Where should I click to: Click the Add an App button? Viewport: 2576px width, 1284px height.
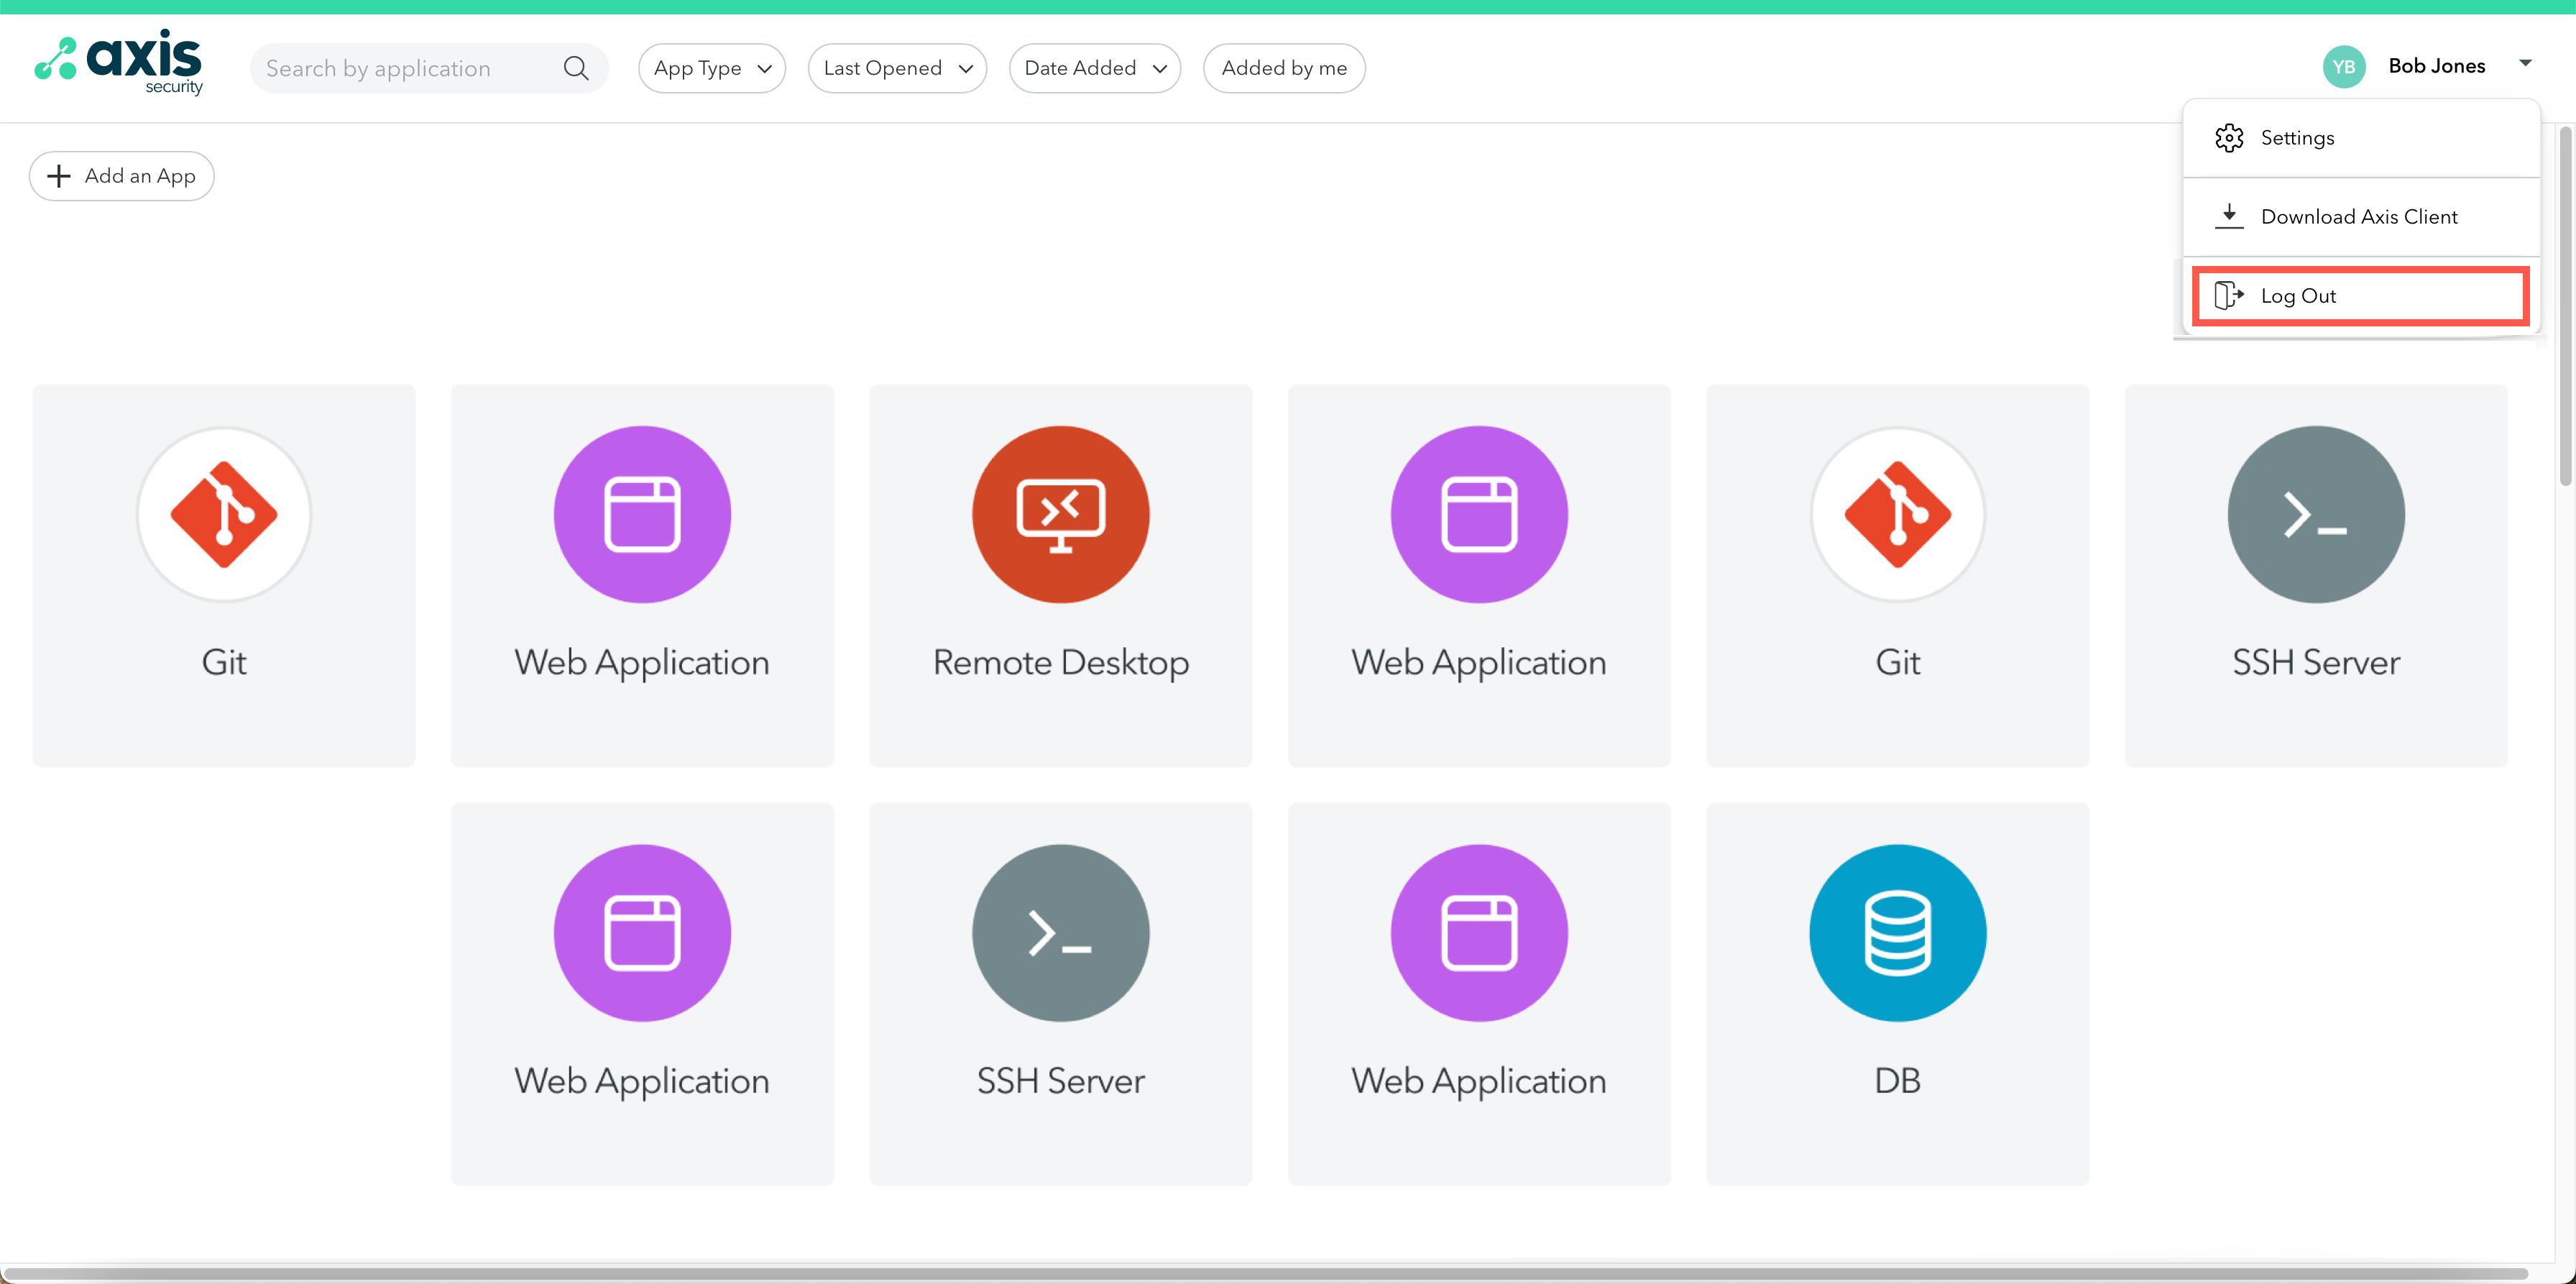pos(122,176)
